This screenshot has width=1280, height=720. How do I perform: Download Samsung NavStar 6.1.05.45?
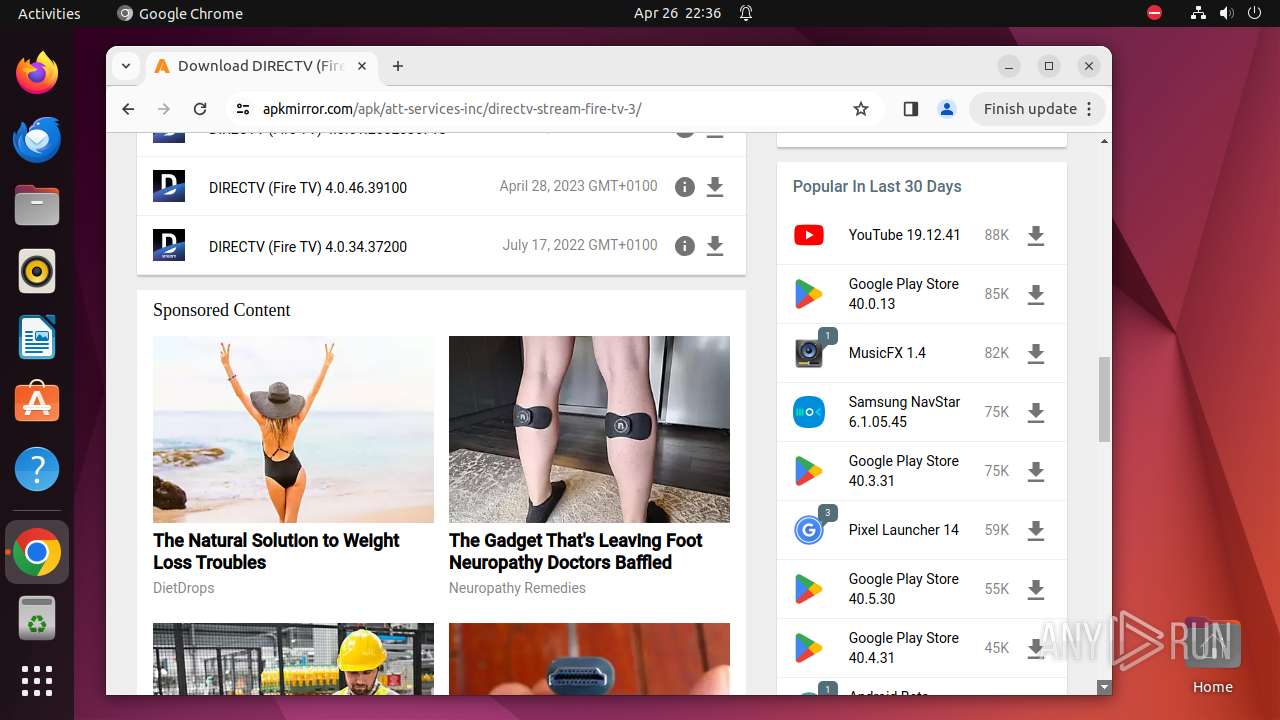(1036, 413)
